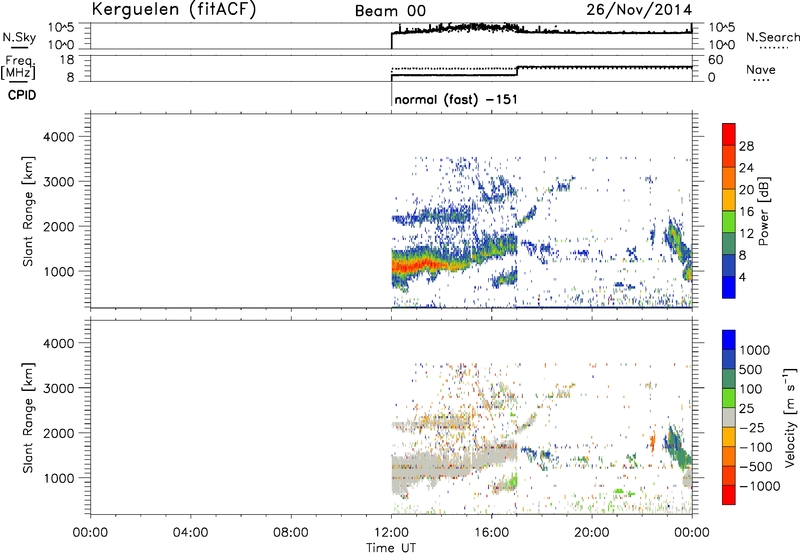Image resolution: width=800 pixels, height=554 pixels.
Task: Click the "Nave" legend label
Action: coord(760,69)
